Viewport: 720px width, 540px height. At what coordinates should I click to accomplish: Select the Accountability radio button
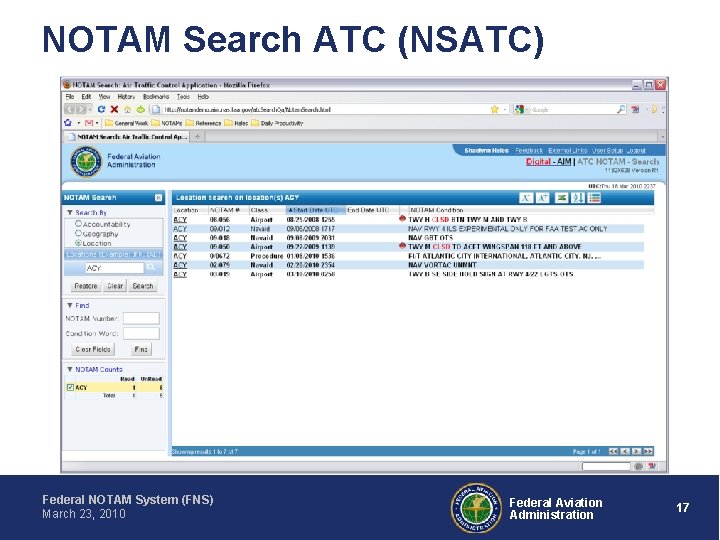78,224
